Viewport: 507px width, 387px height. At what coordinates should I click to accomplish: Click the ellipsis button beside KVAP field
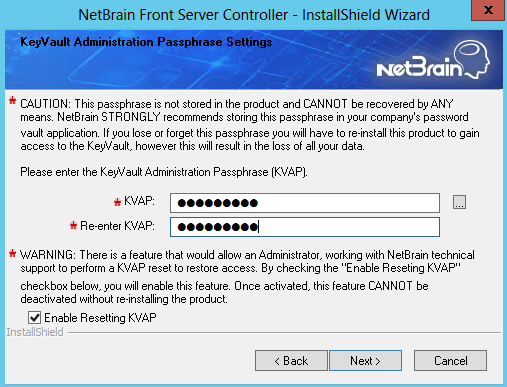coord(459,202)
